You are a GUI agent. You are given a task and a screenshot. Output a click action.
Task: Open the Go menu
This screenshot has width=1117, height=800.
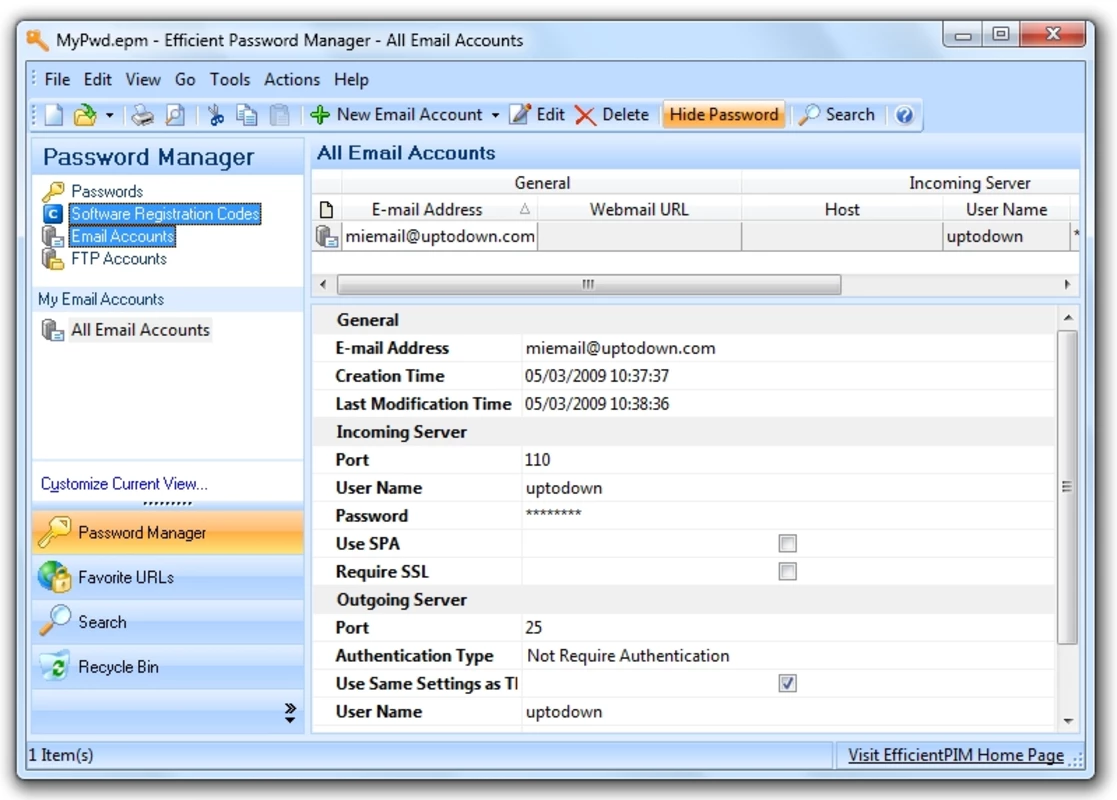coord(185,79)
